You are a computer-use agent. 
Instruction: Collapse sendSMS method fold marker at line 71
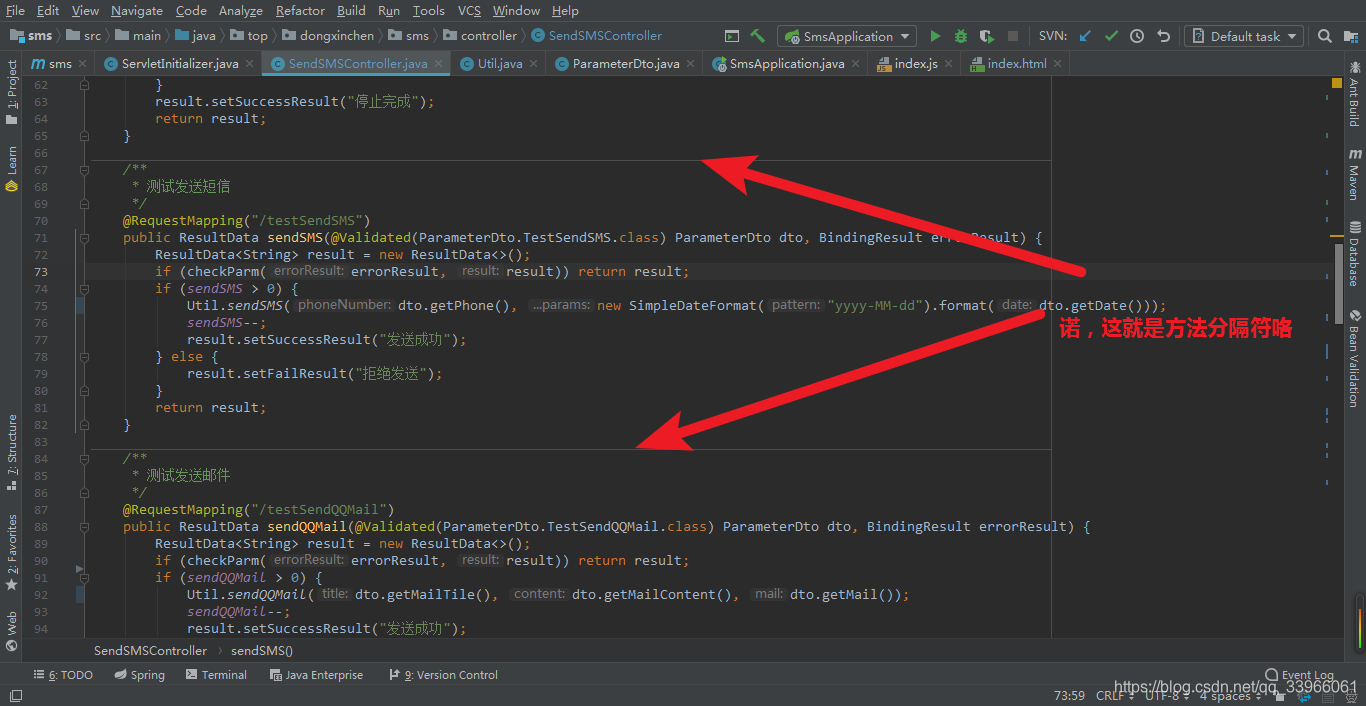(84, 238)
